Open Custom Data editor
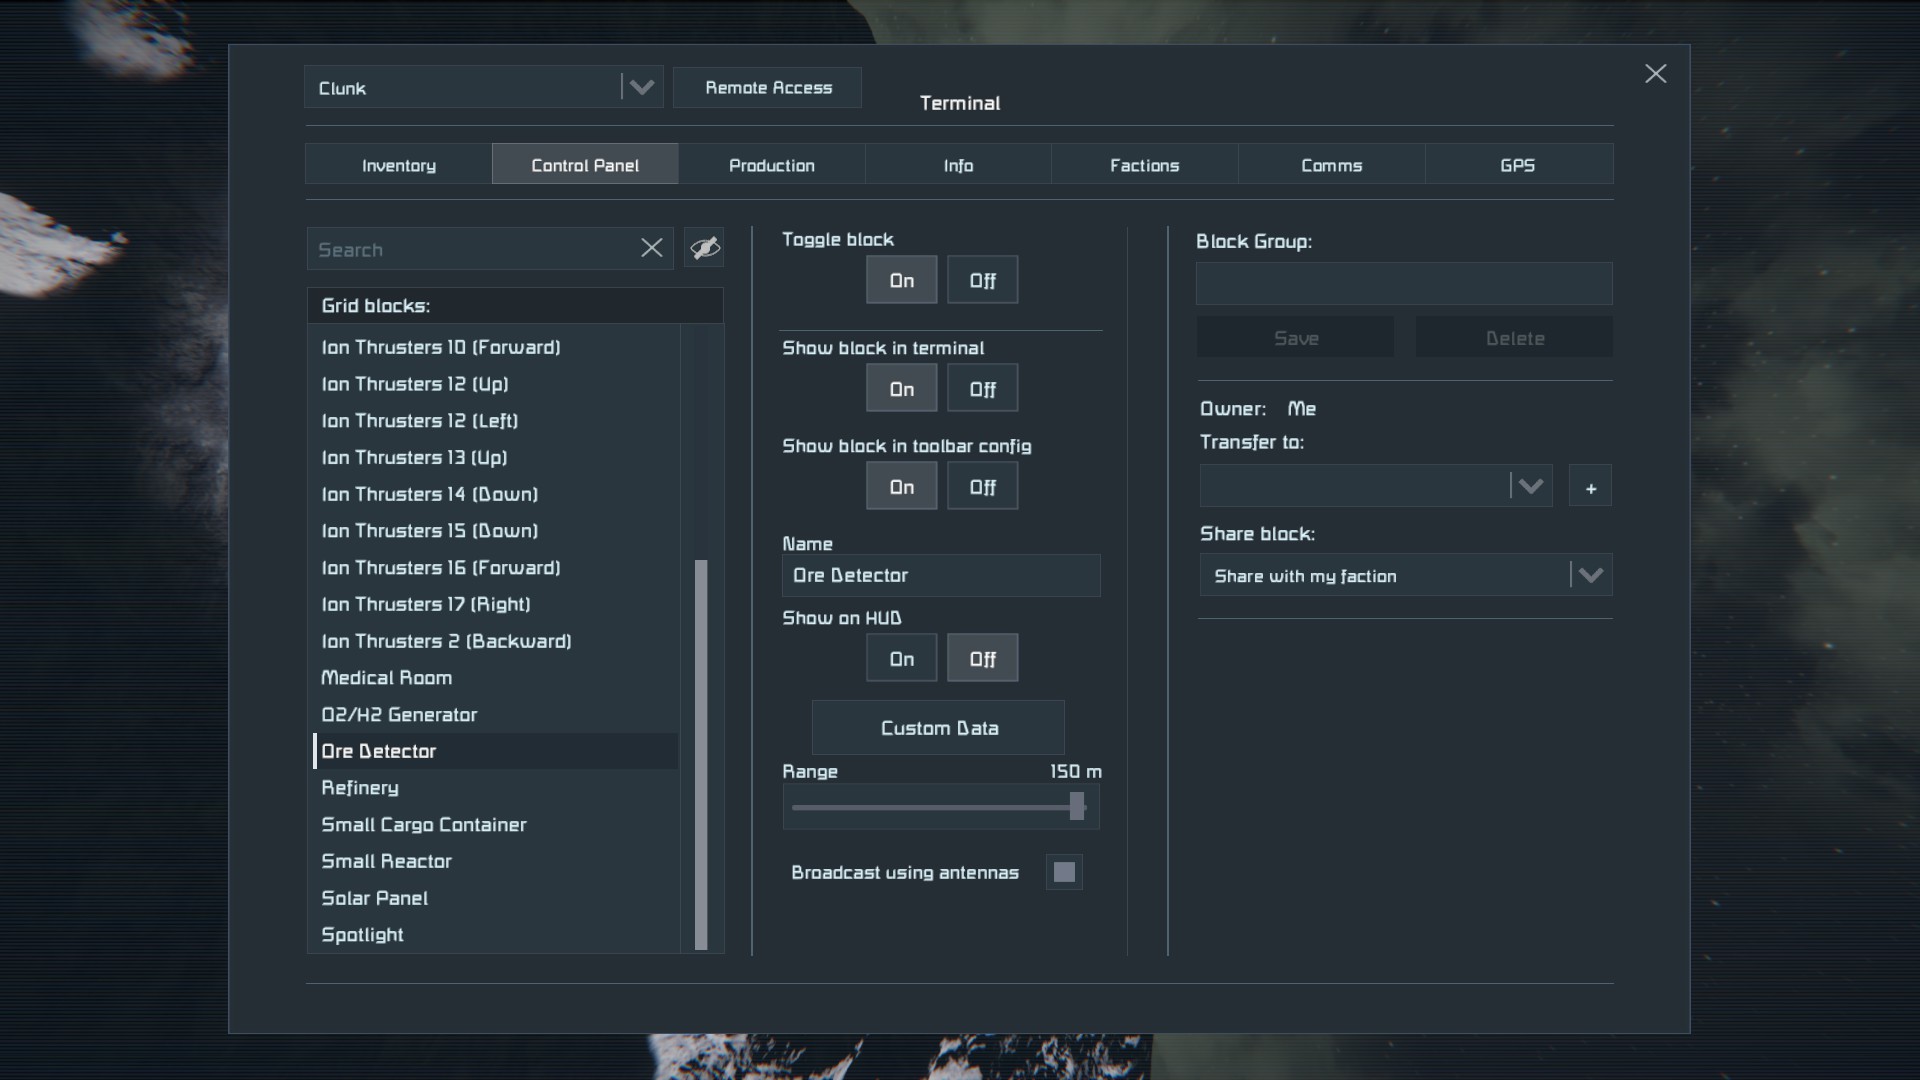This screenshot has width=1920, height=1080. (x=938, y=728)
